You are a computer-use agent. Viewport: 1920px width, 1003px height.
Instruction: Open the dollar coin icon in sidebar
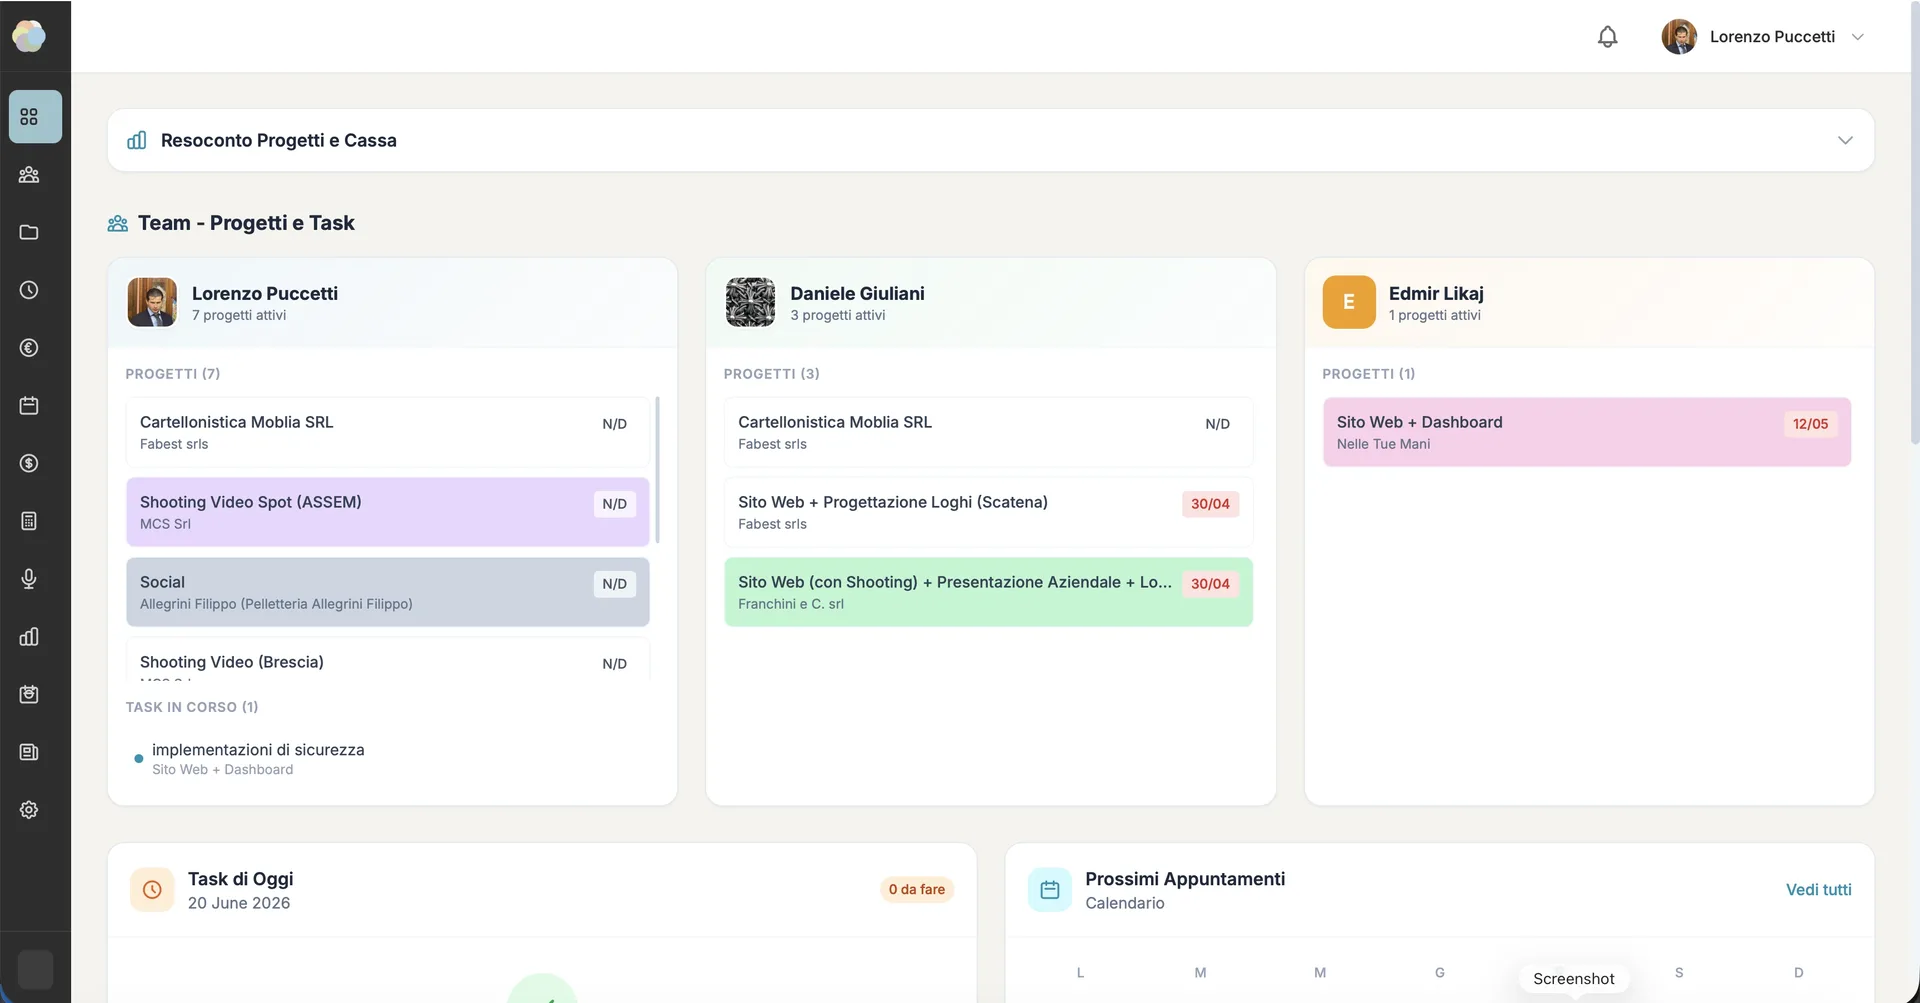[x=29, y=463]
